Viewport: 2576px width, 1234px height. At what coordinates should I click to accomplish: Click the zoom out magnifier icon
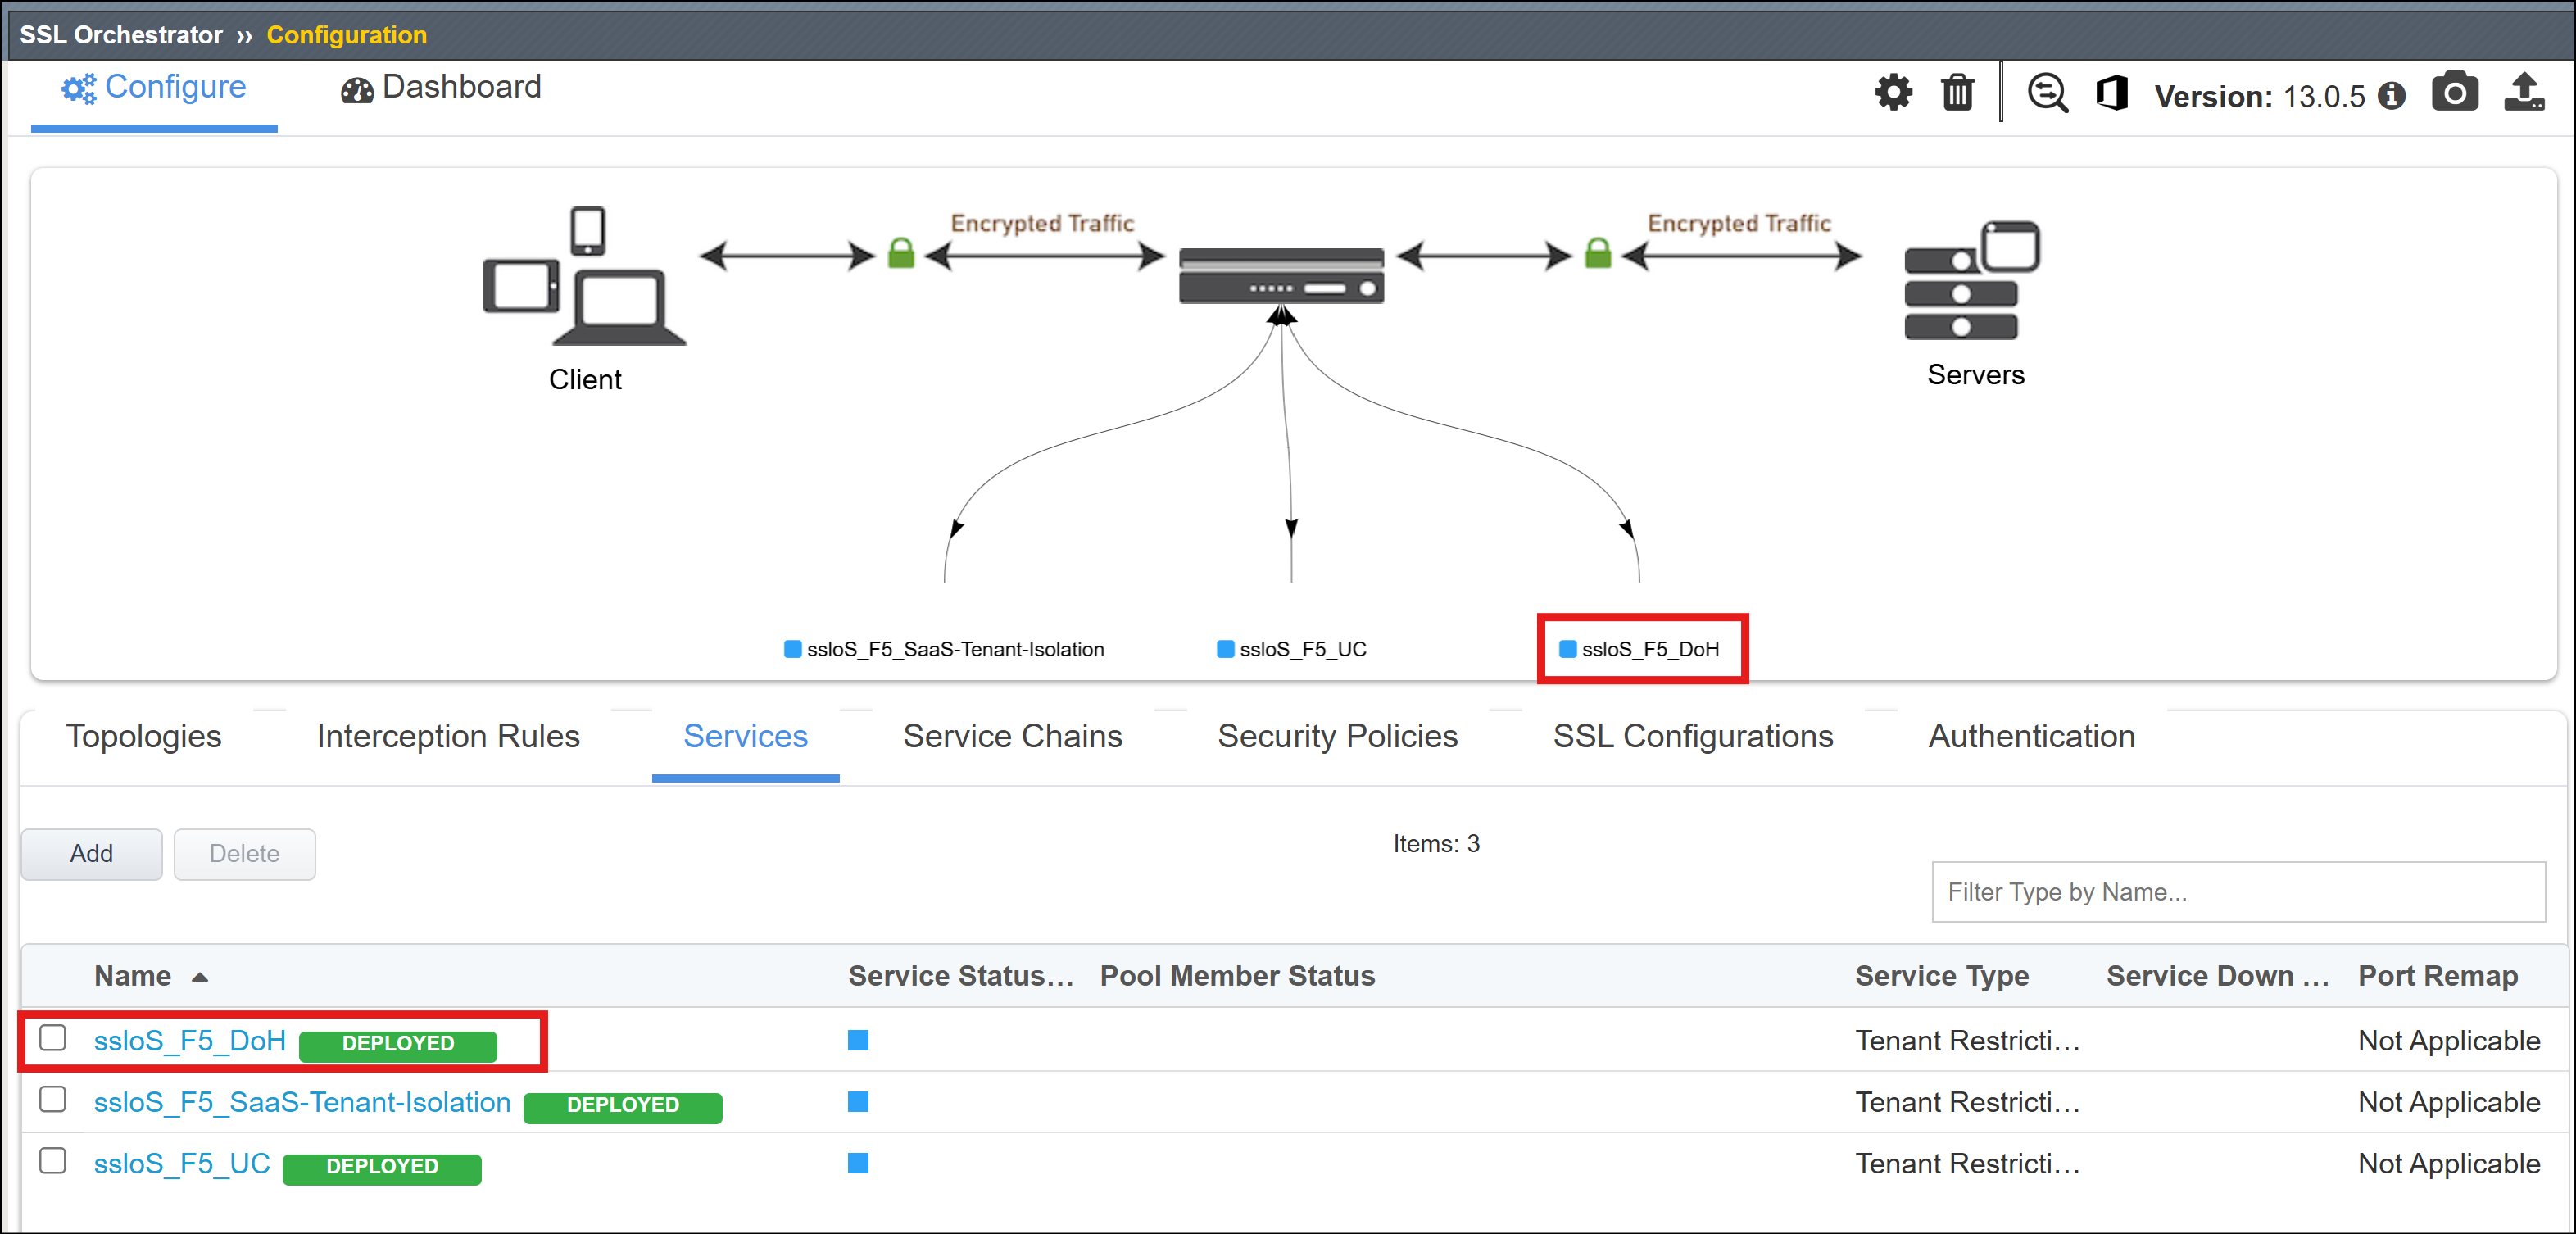pos(2047,93)
